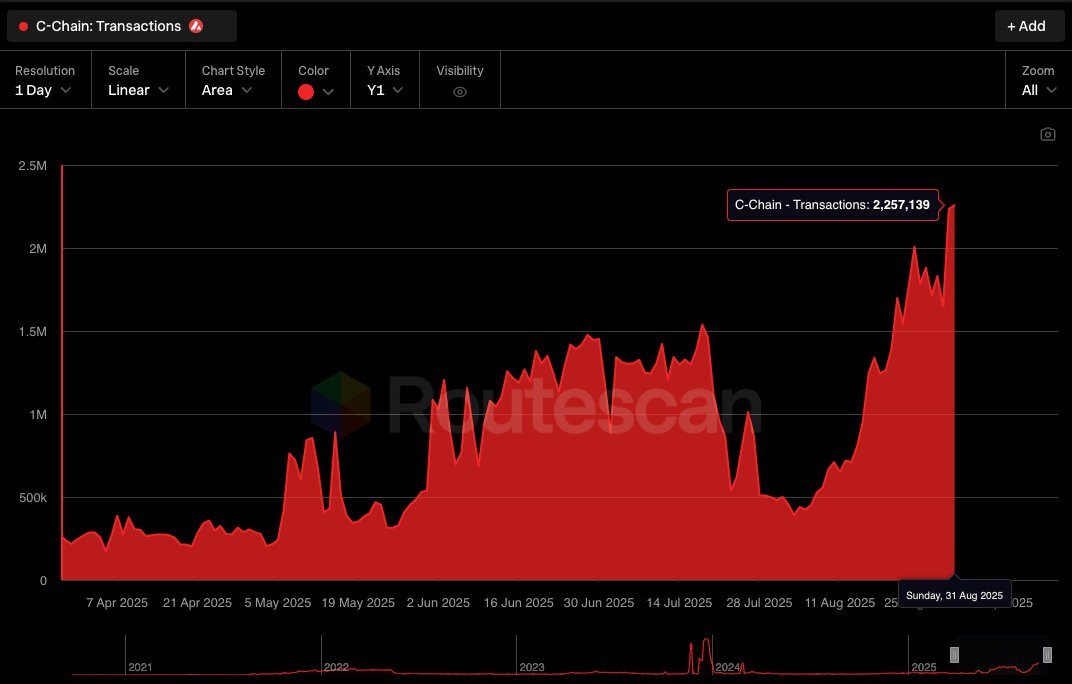1072x684 pixels.
Task: Click the 7 Apr 2025 x-axis label
Action: click(x=117, y=603)
